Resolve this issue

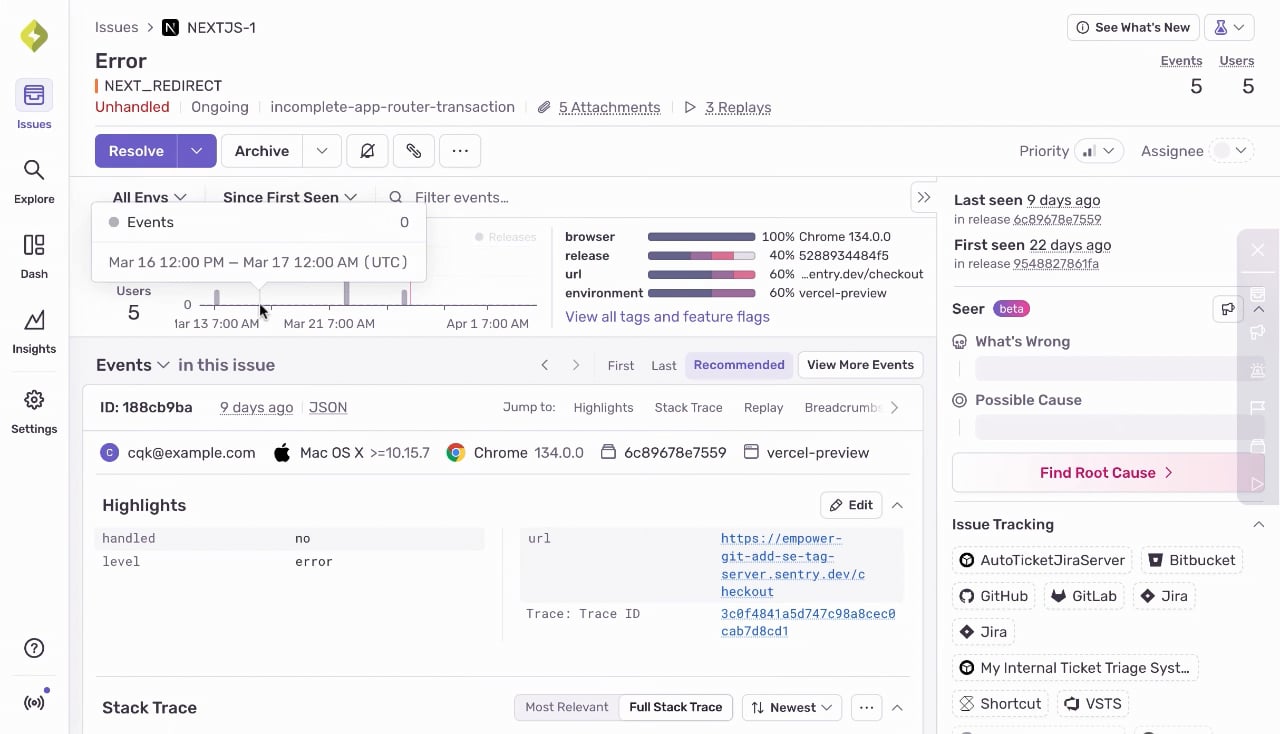tap(136, 151)
